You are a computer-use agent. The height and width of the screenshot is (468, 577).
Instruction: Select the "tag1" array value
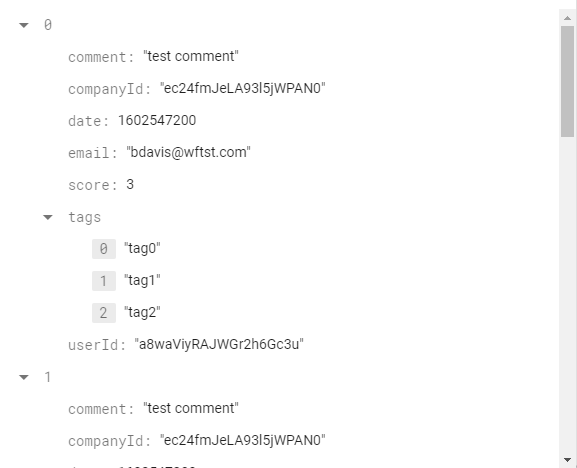coord(142,280)
